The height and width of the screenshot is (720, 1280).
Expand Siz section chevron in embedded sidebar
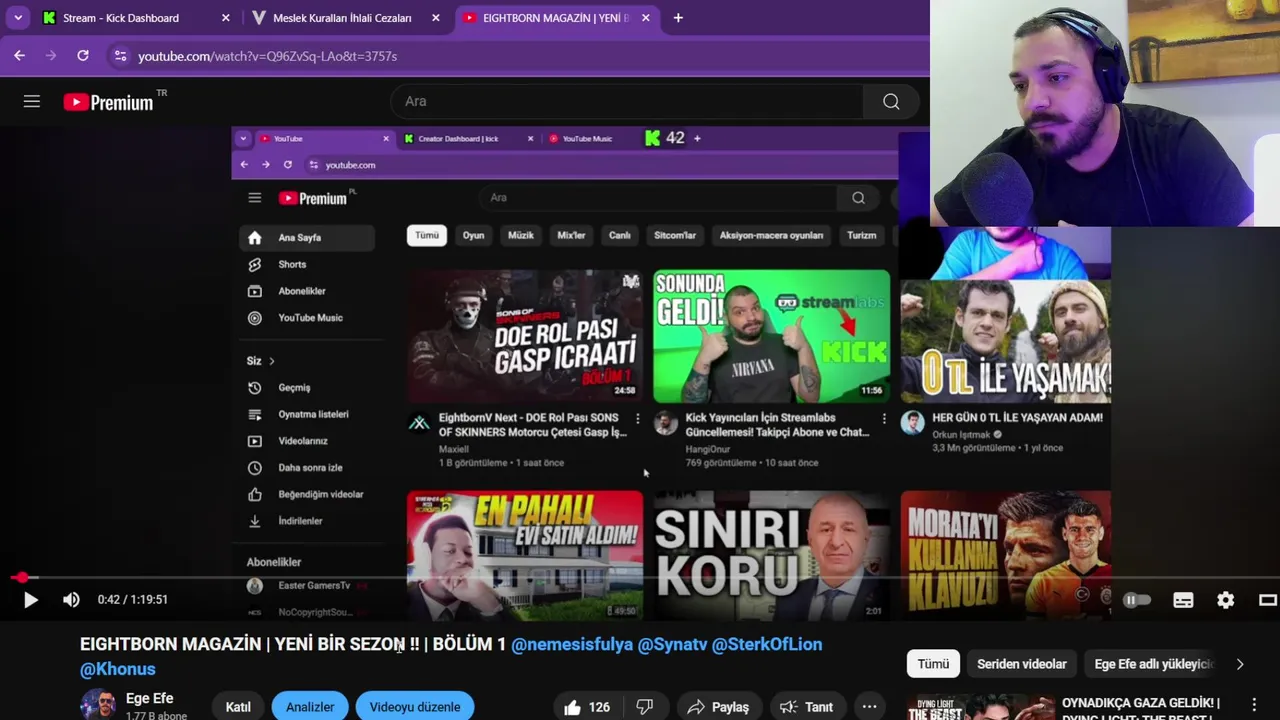point(271,361)
